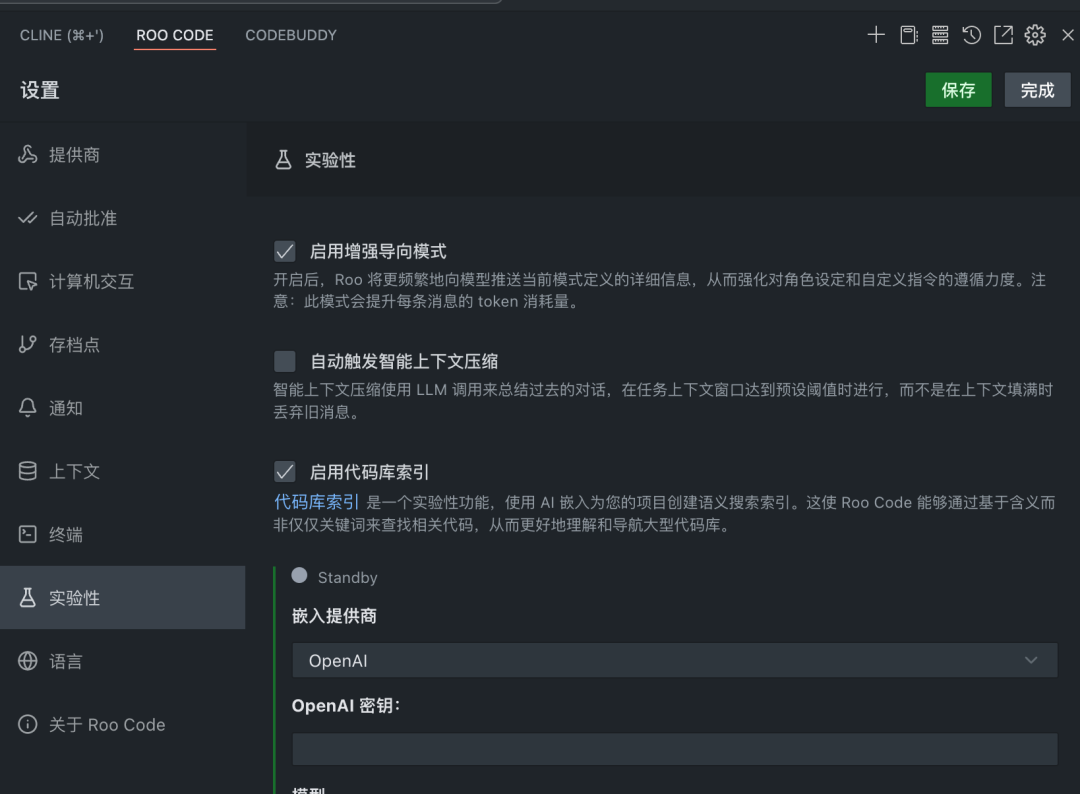
Task: Open the 嵌入提供商 dropdown
Action: click(675, 660)
